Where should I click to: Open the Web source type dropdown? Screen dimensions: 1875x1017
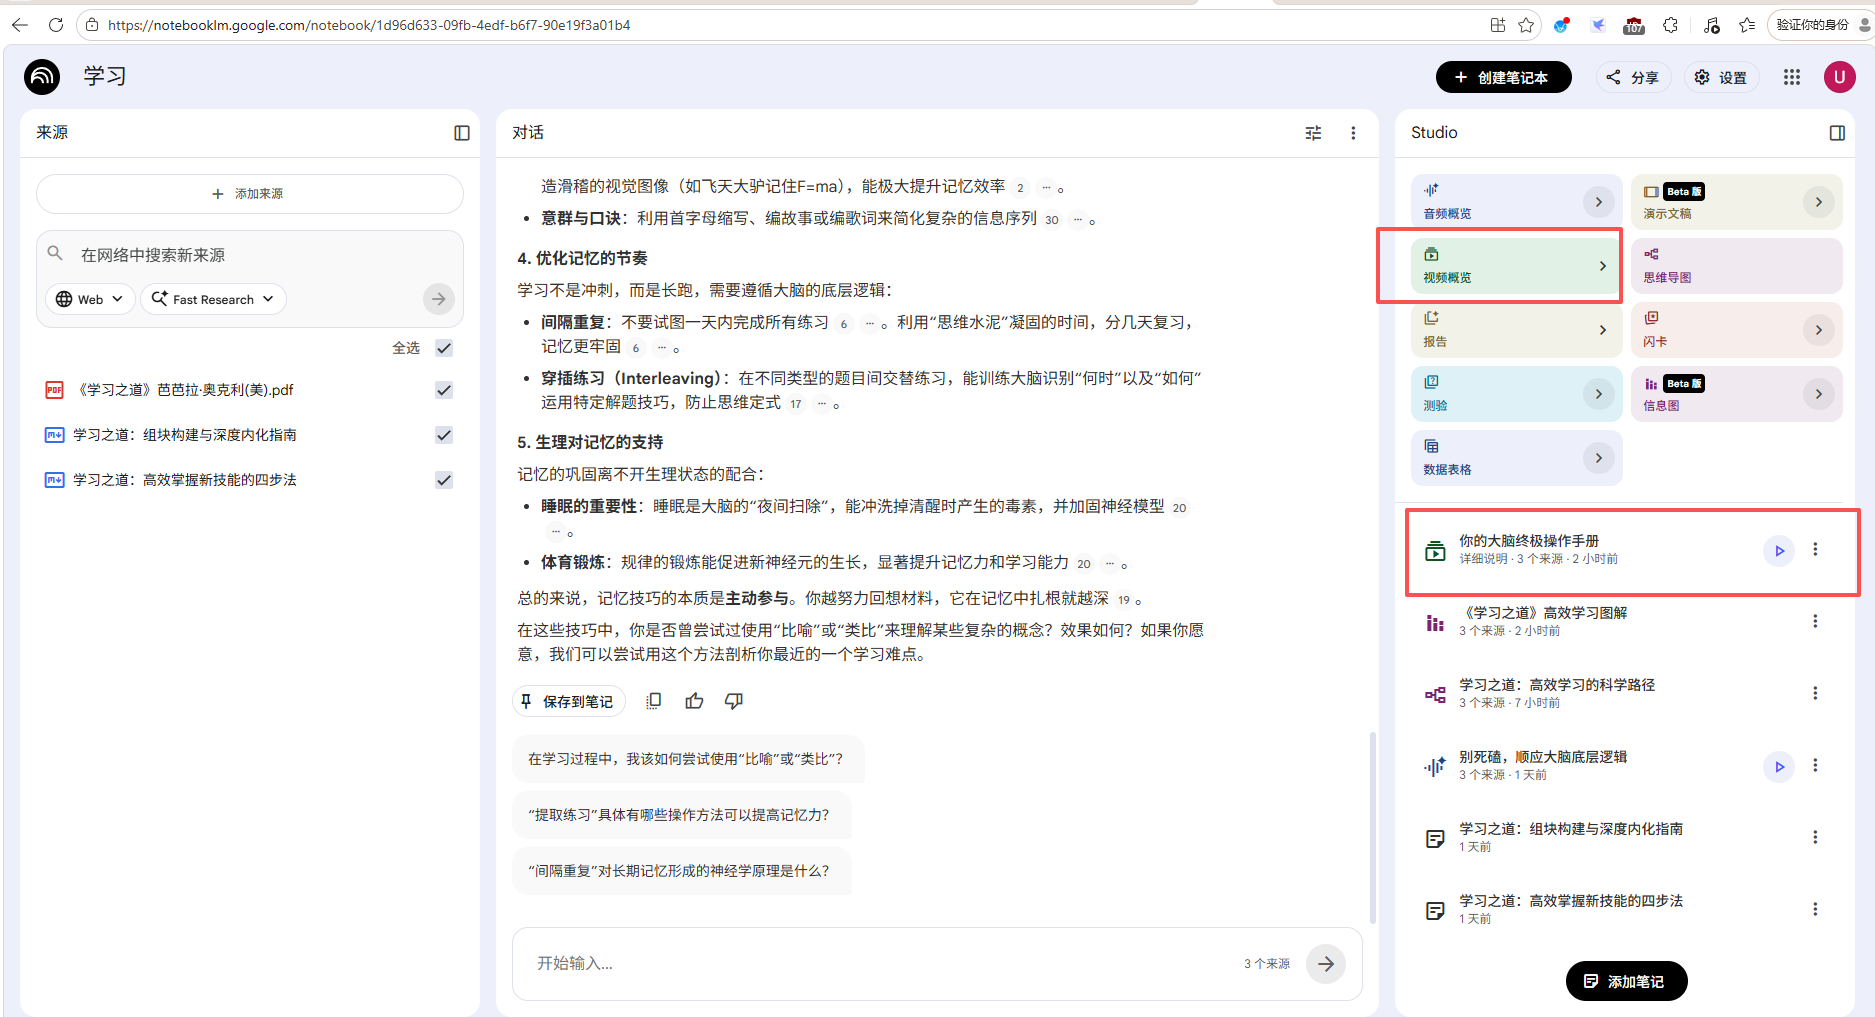(90, 299)
